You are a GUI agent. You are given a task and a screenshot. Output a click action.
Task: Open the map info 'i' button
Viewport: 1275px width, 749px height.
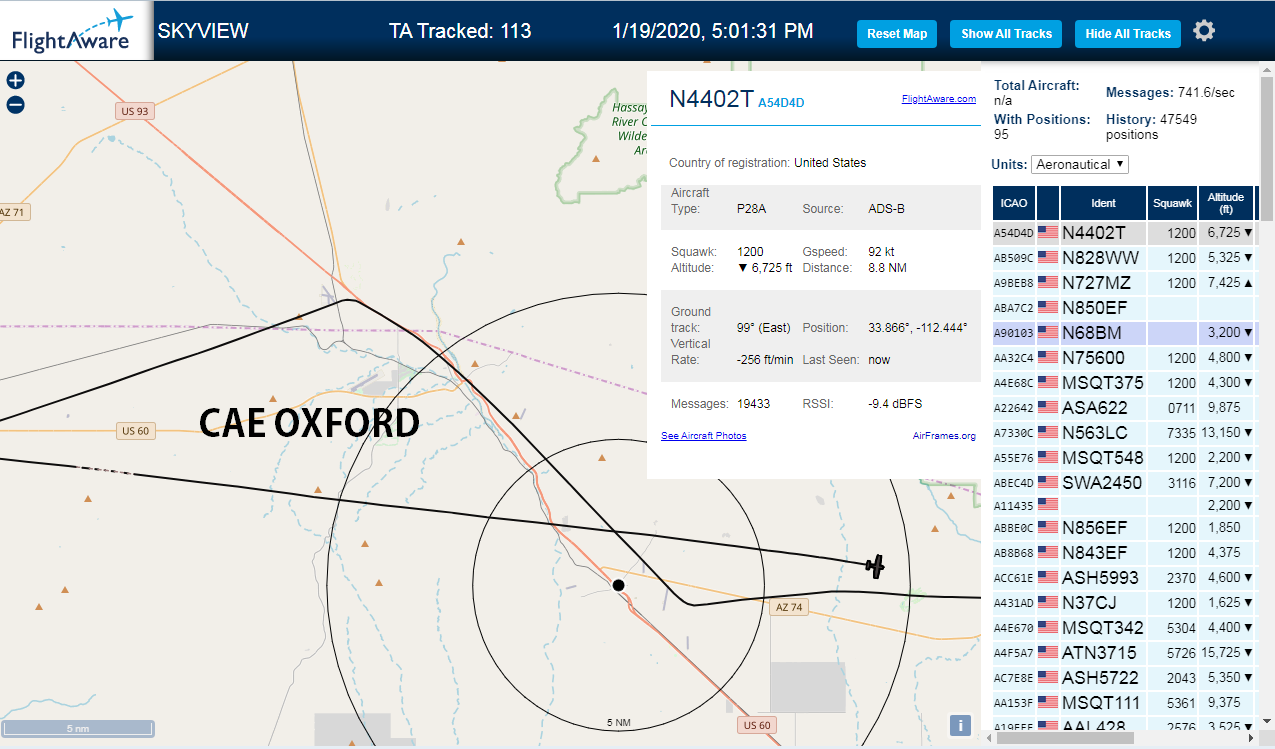960,726
